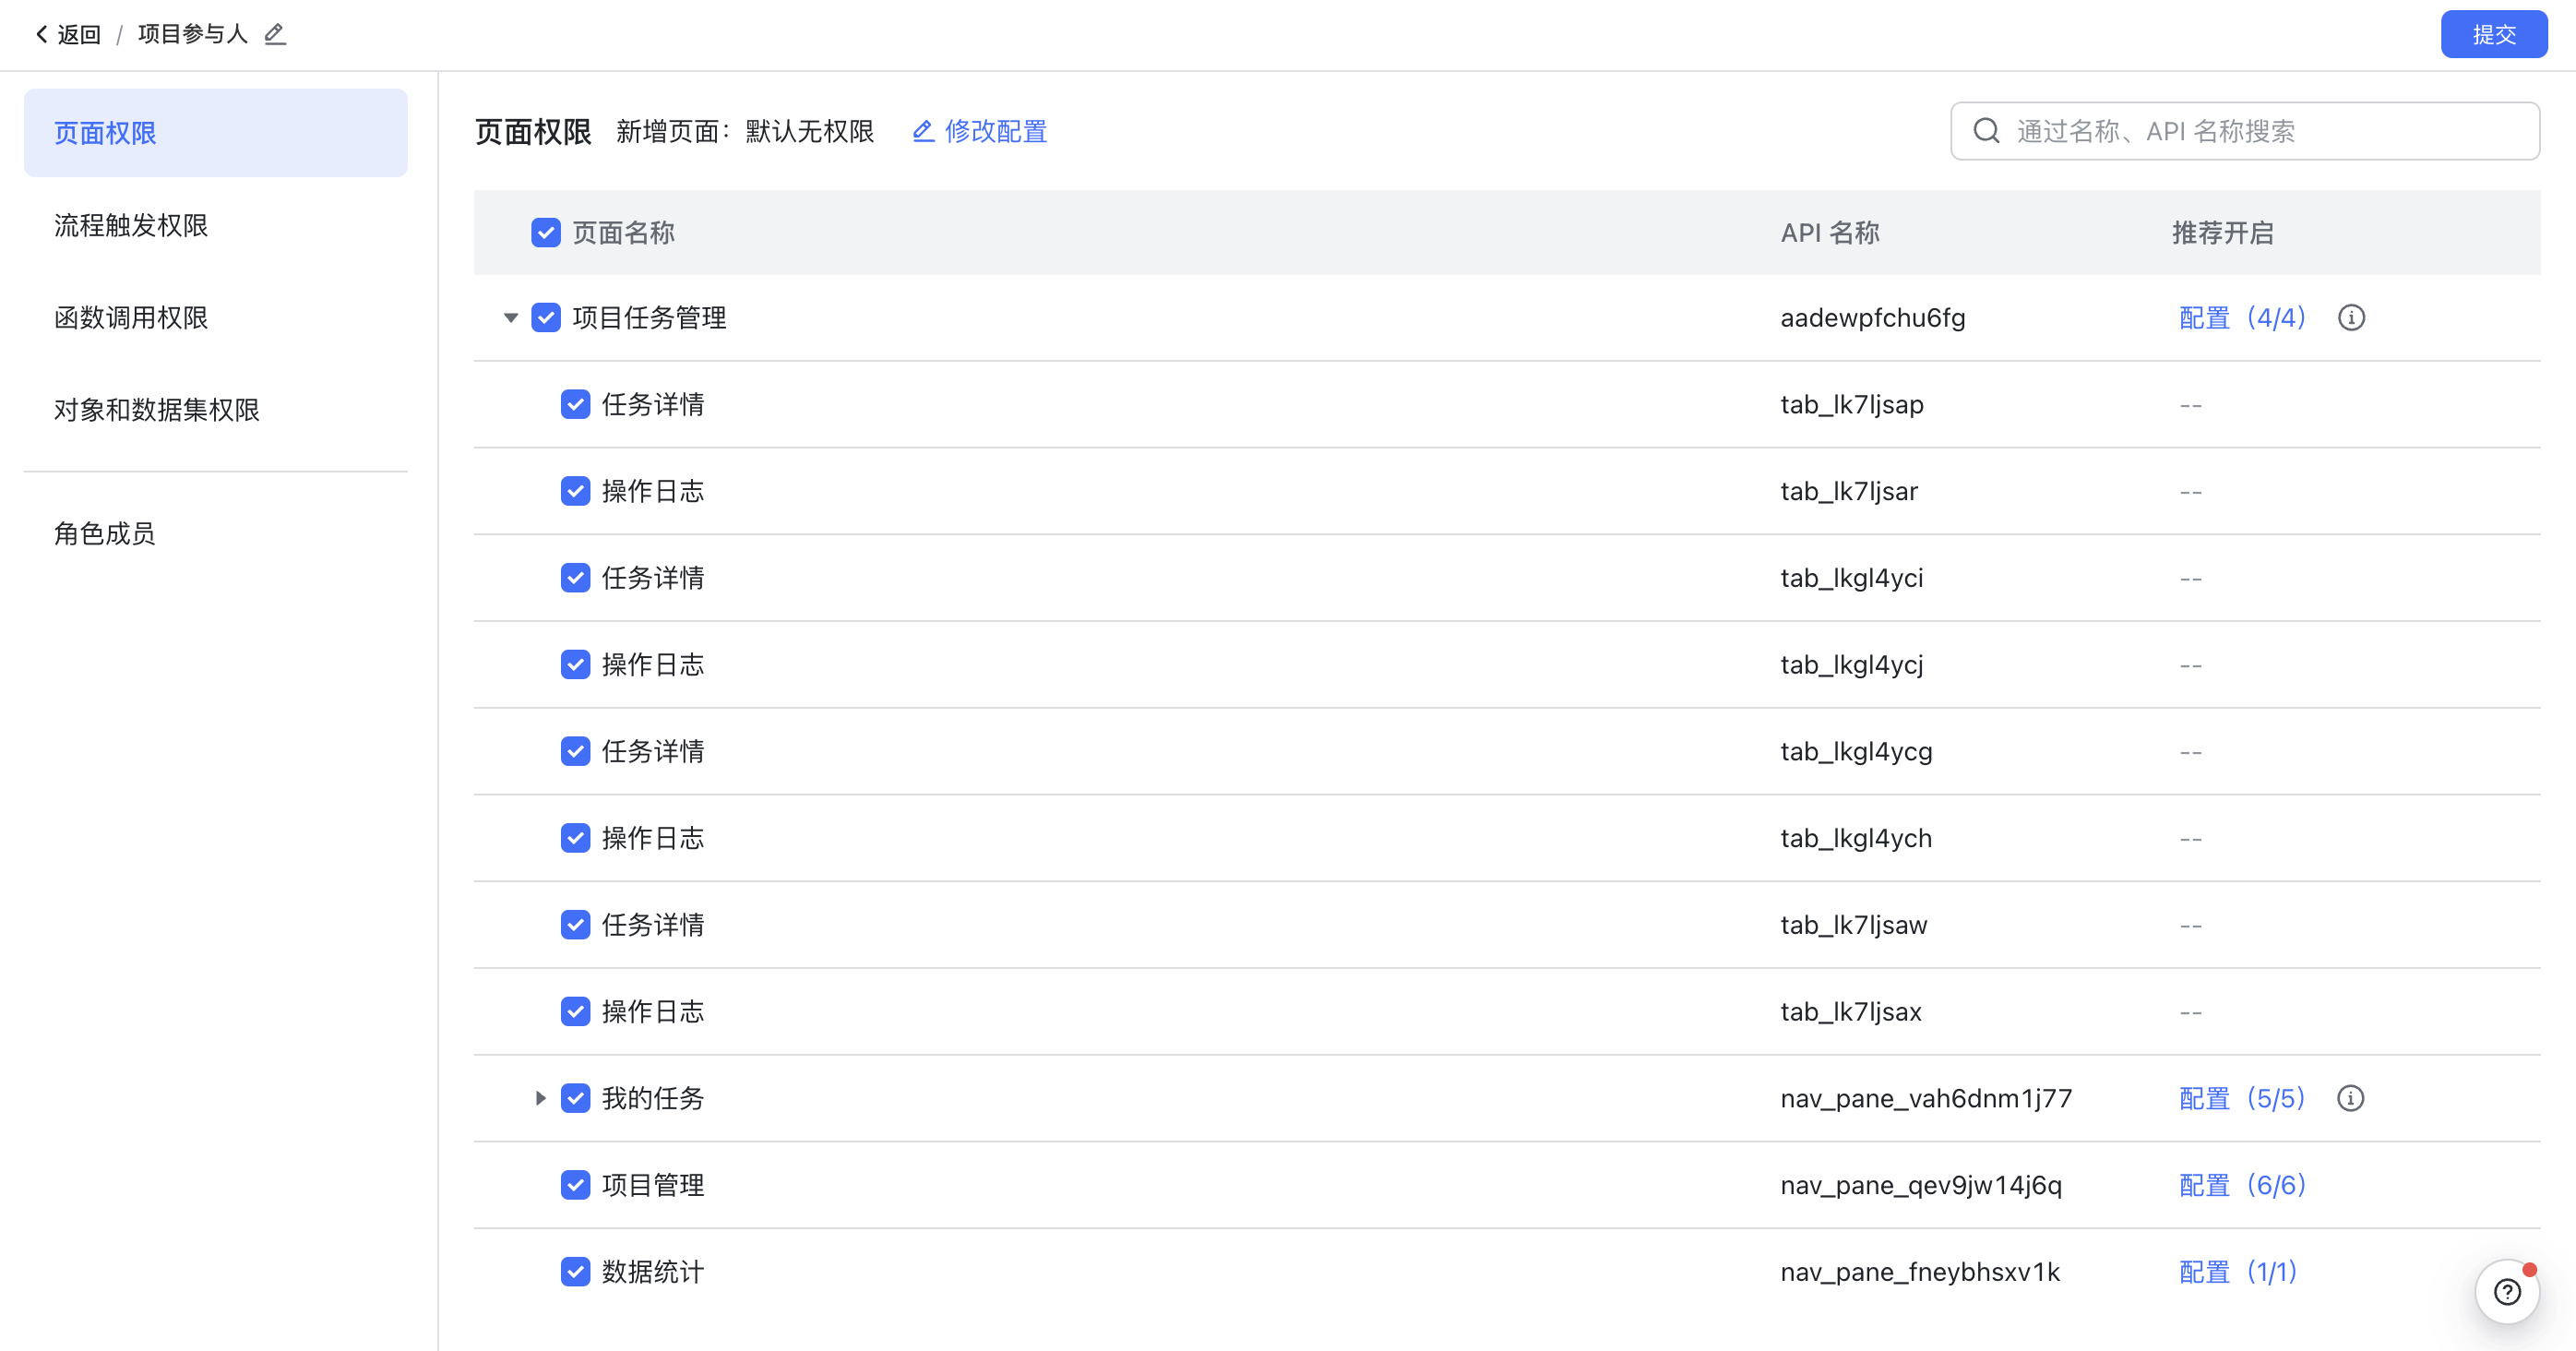Click the 项目参与人 breadcrumb title
The height and width of the screenshot is (1351, 2576).
click(192, 35)
